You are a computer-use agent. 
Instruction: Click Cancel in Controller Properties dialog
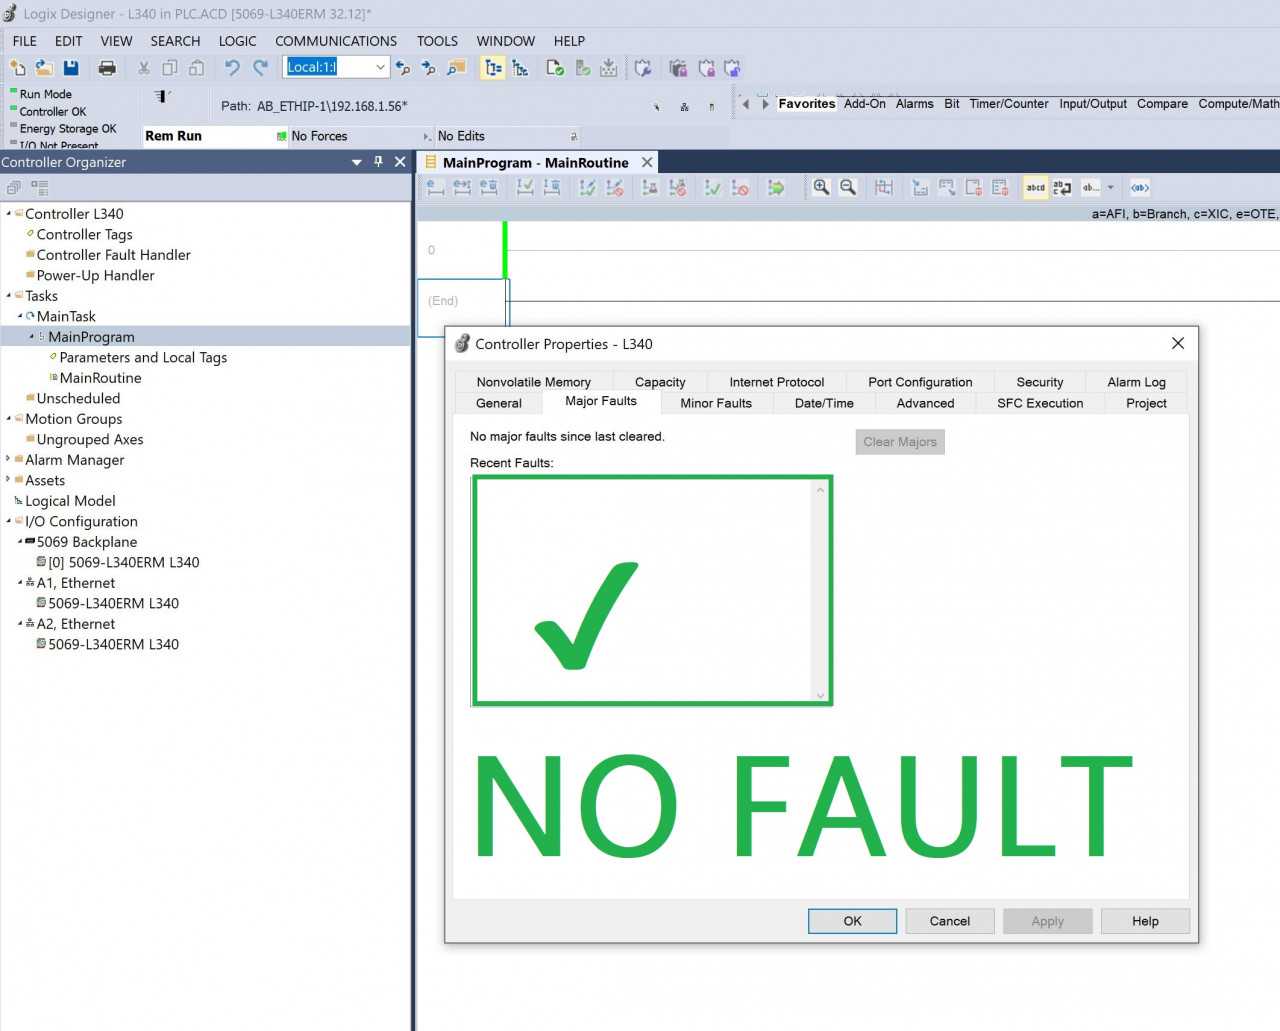(x=950, y=921)
